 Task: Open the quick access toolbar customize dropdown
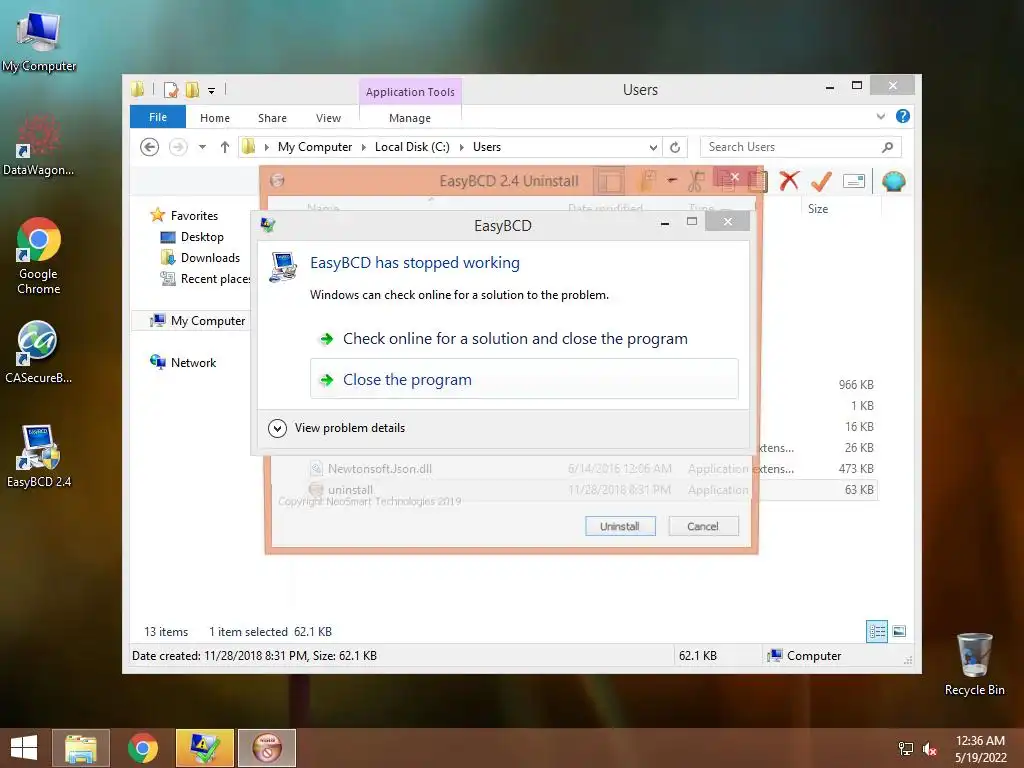(x=212, y=90)
